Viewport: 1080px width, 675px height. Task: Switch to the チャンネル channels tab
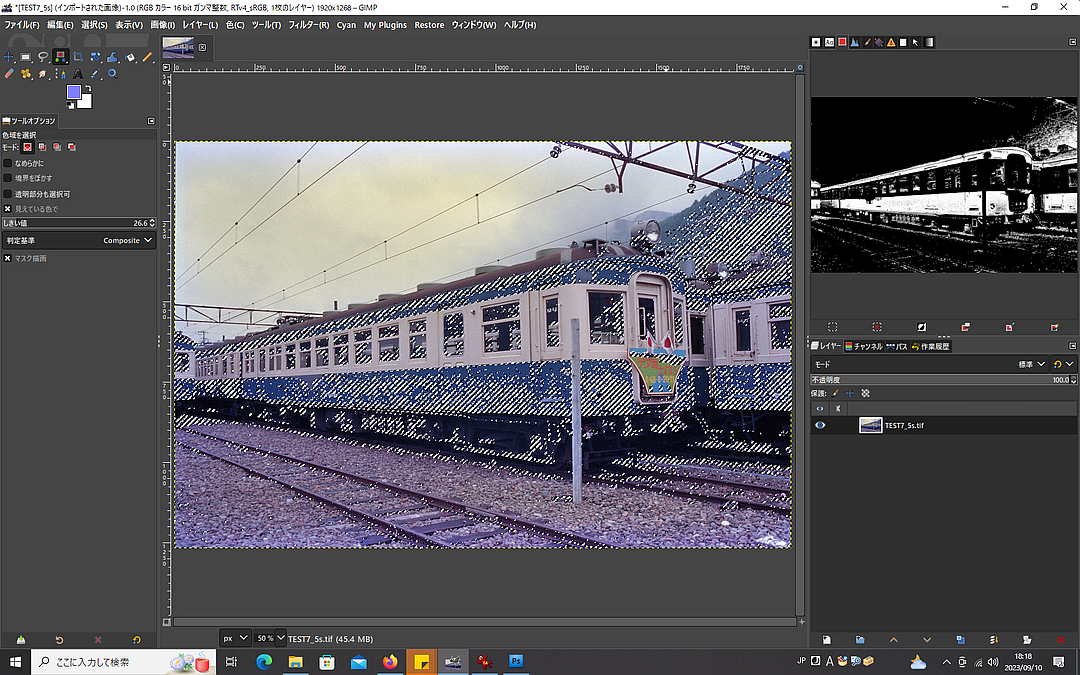pos(864,346)
